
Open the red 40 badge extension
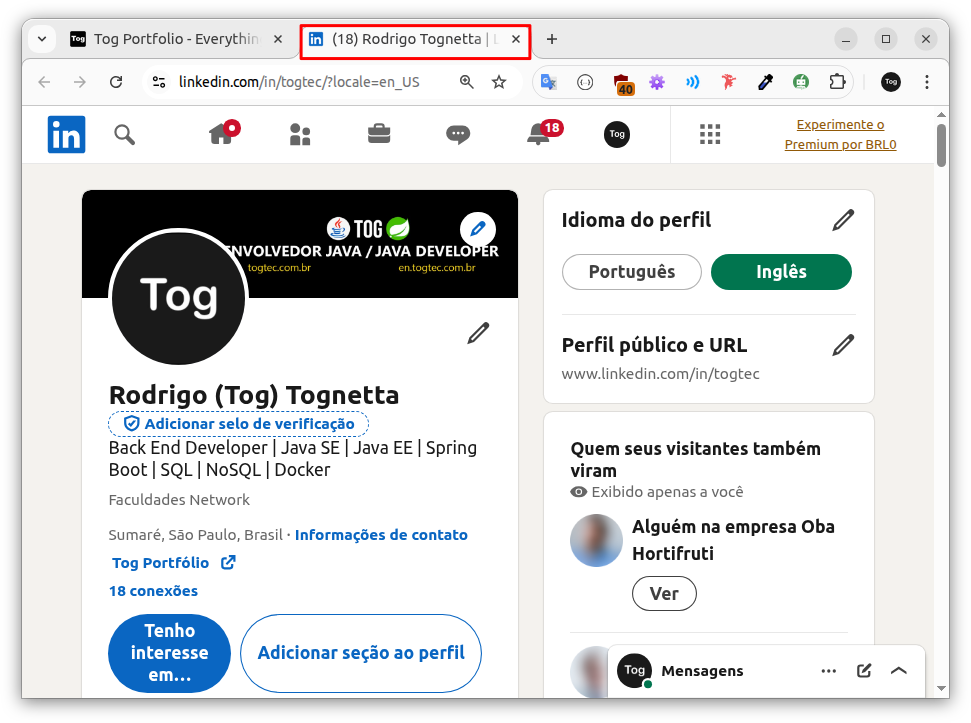pyautogui.click(x=622, y=83)
